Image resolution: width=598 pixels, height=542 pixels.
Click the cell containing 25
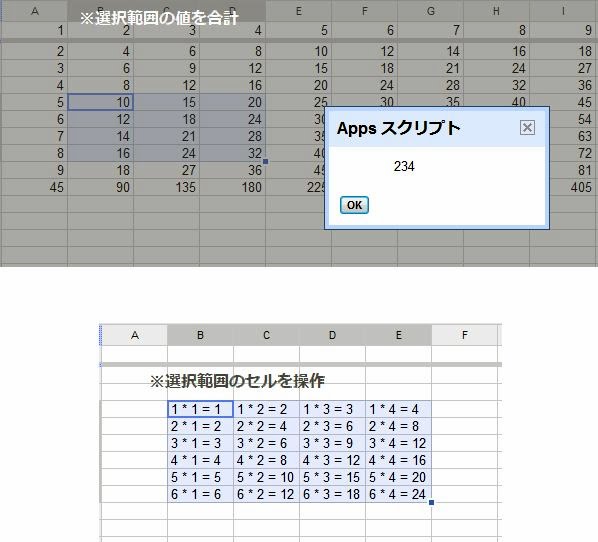pos(299,102)
